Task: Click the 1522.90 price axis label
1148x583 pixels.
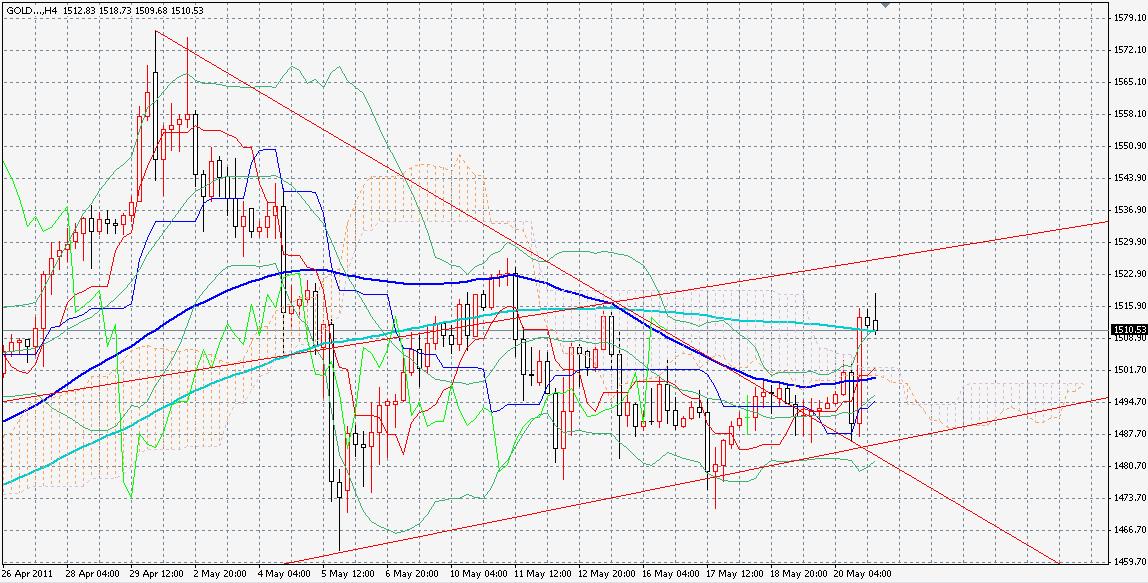Action: (x=1128, y=274)
